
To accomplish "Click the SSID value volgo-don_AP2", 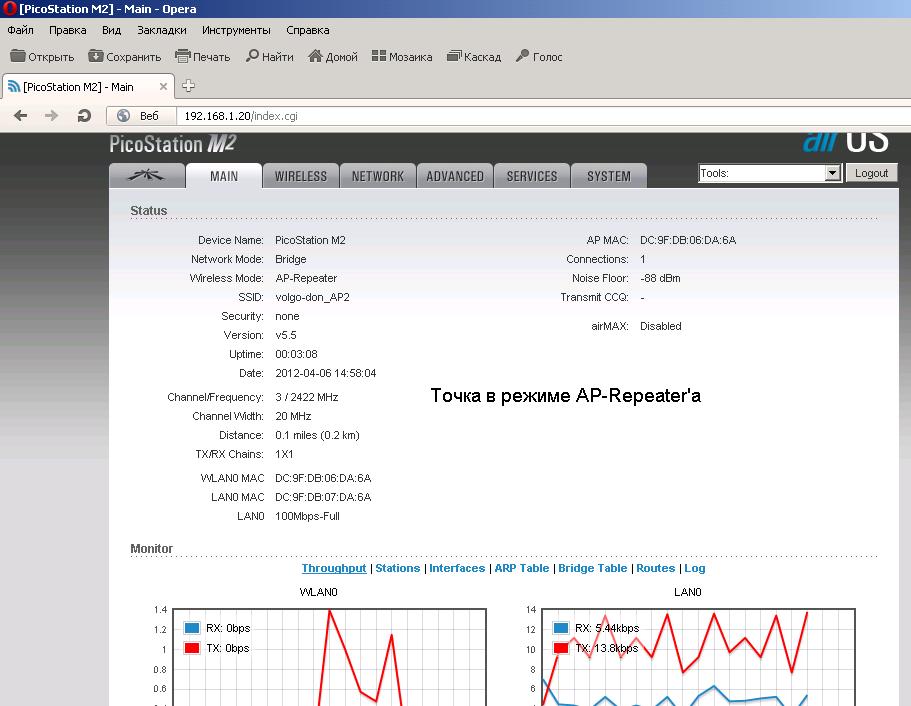I will pyautogui.click(x=312, y=297).
